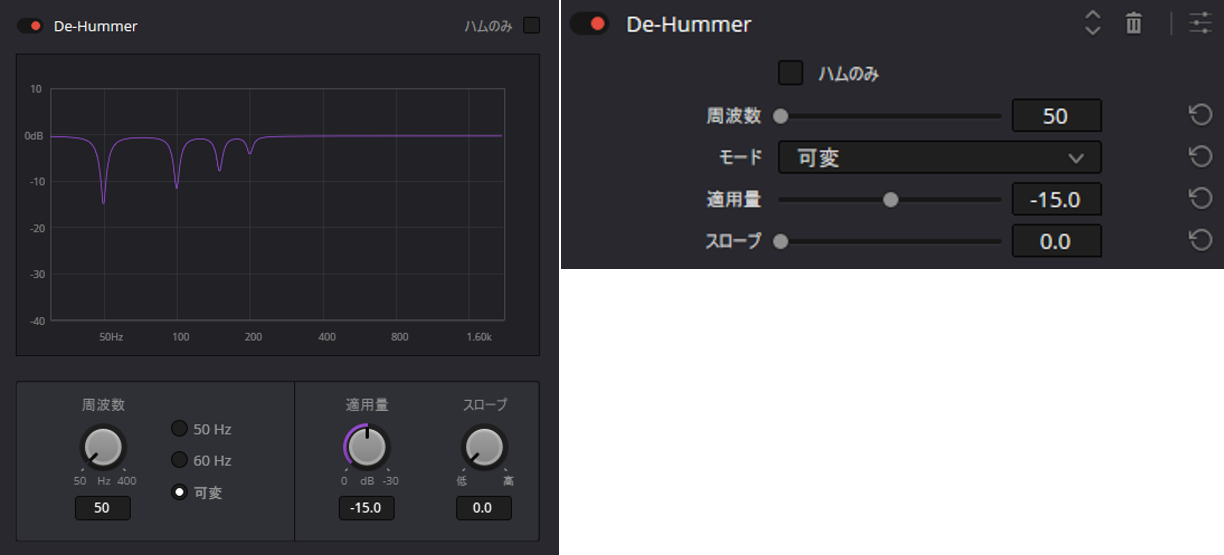1224x555 pixels.
Task: Click the スロープ 0.0 value field in inspector
Action: [1057, 241]
